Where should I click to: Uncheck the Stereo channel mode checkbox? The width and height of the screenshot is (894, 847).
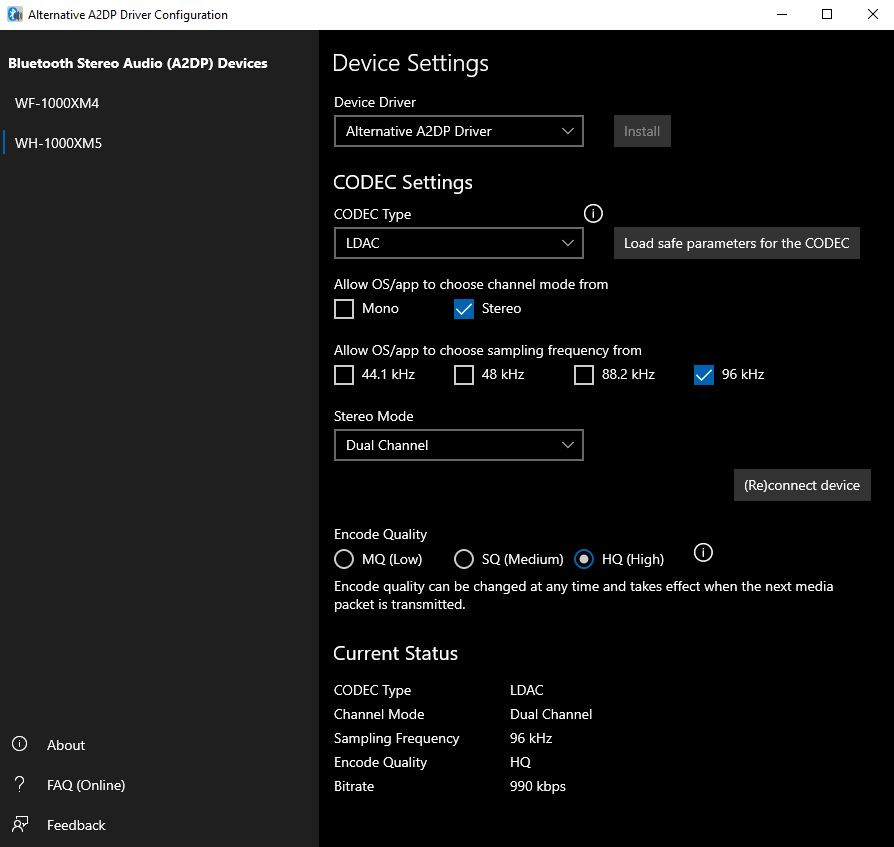tap(464, 309)
